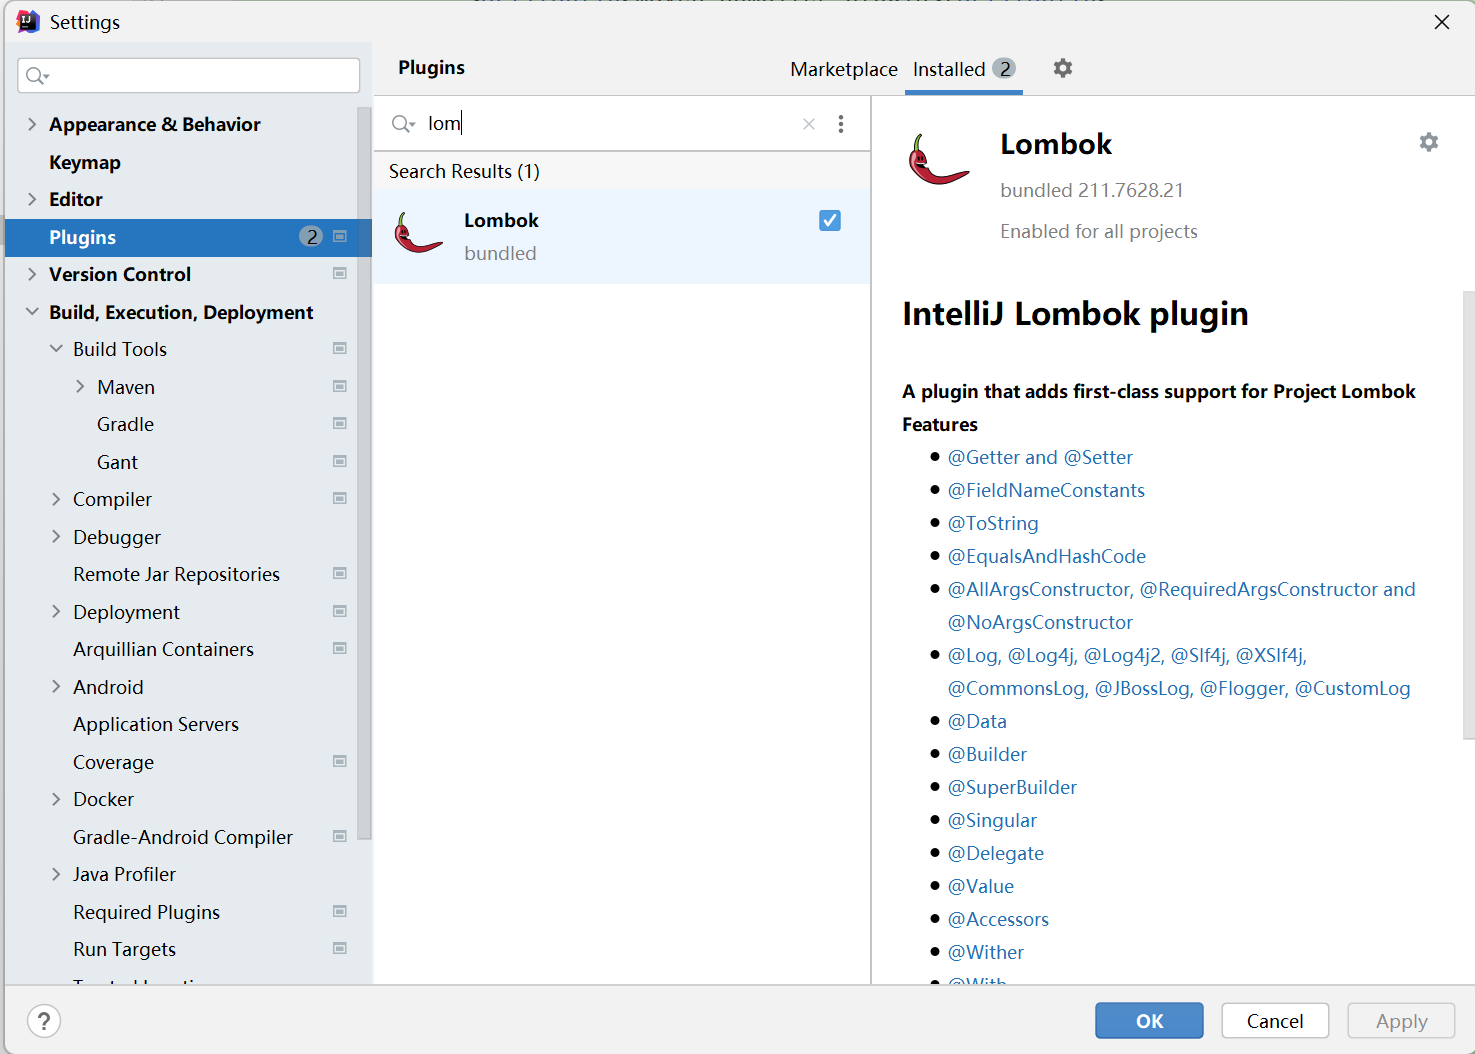Close the Settings dialog window
Screen dimensions: 1475x1054
1442,22
